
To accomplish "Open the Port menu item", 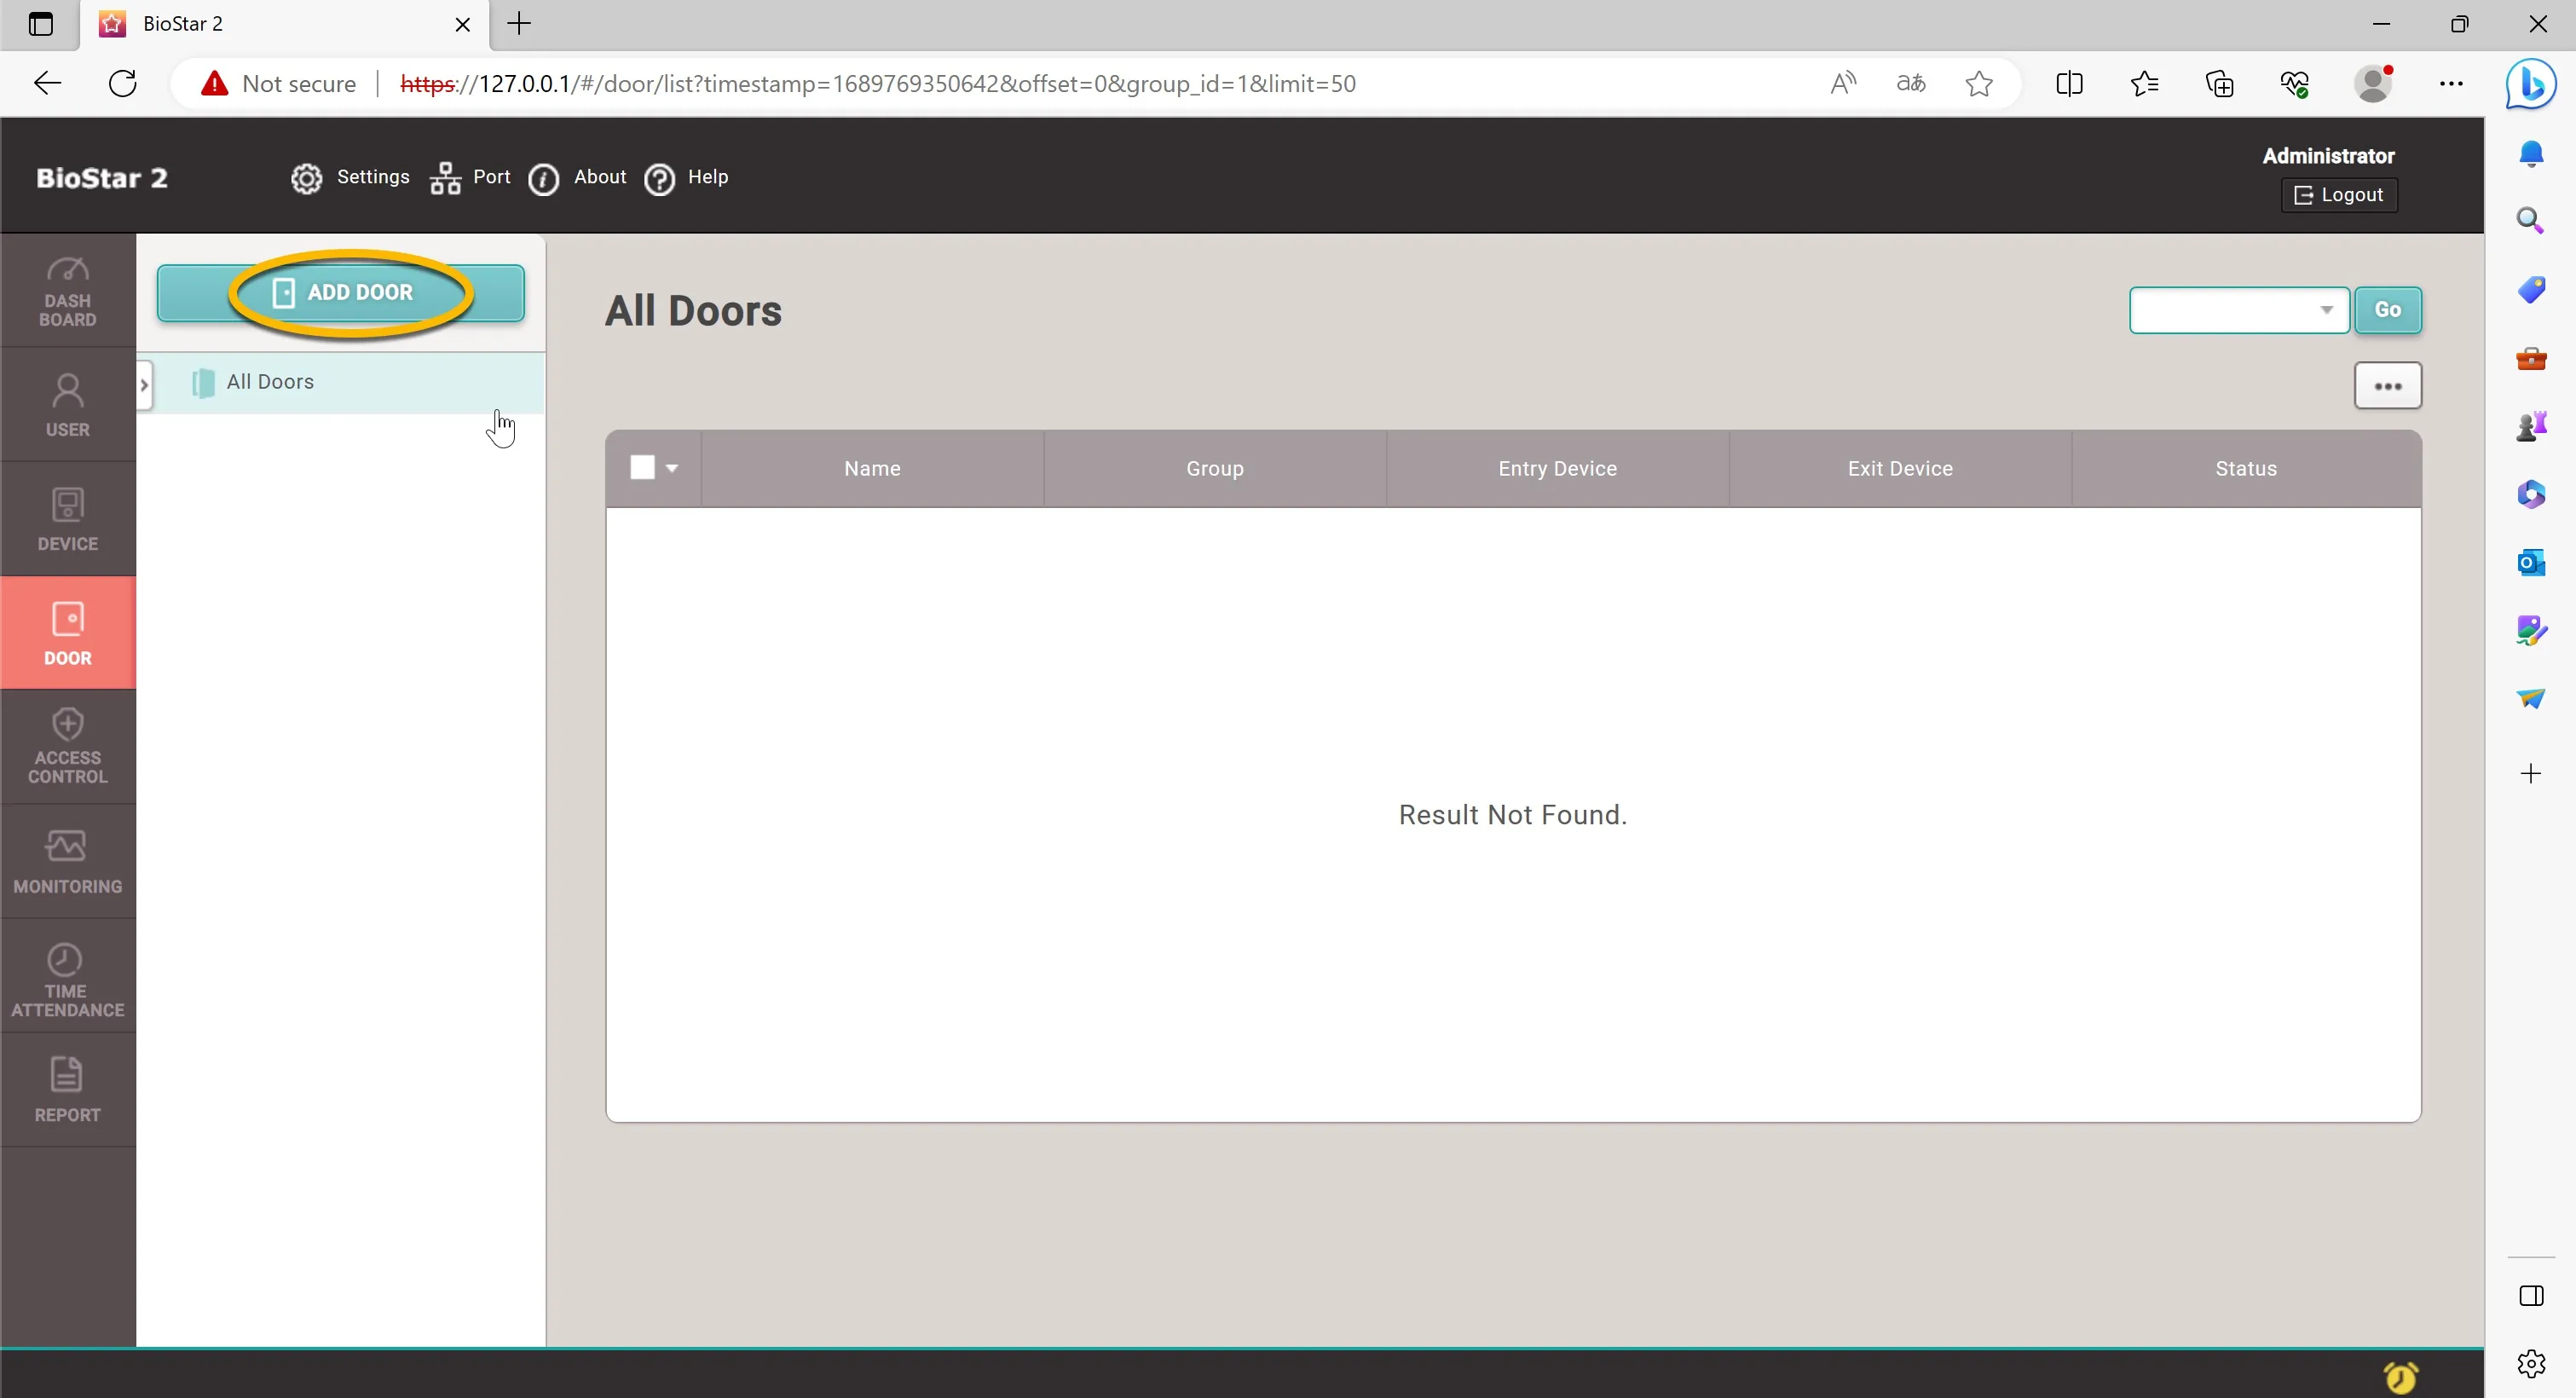I will pos(470,178).
